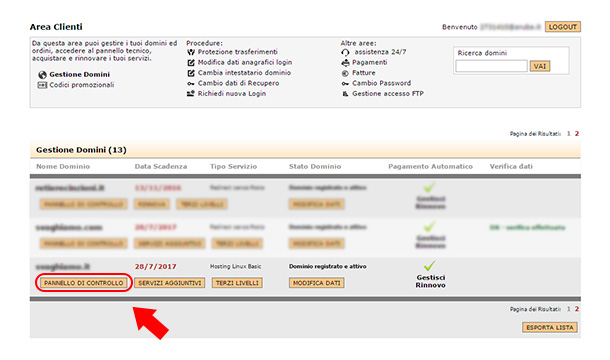This screenshot has height=360, width=610.
Task: Click the Tipo Servizio column header
Action: tap(233, 167)
